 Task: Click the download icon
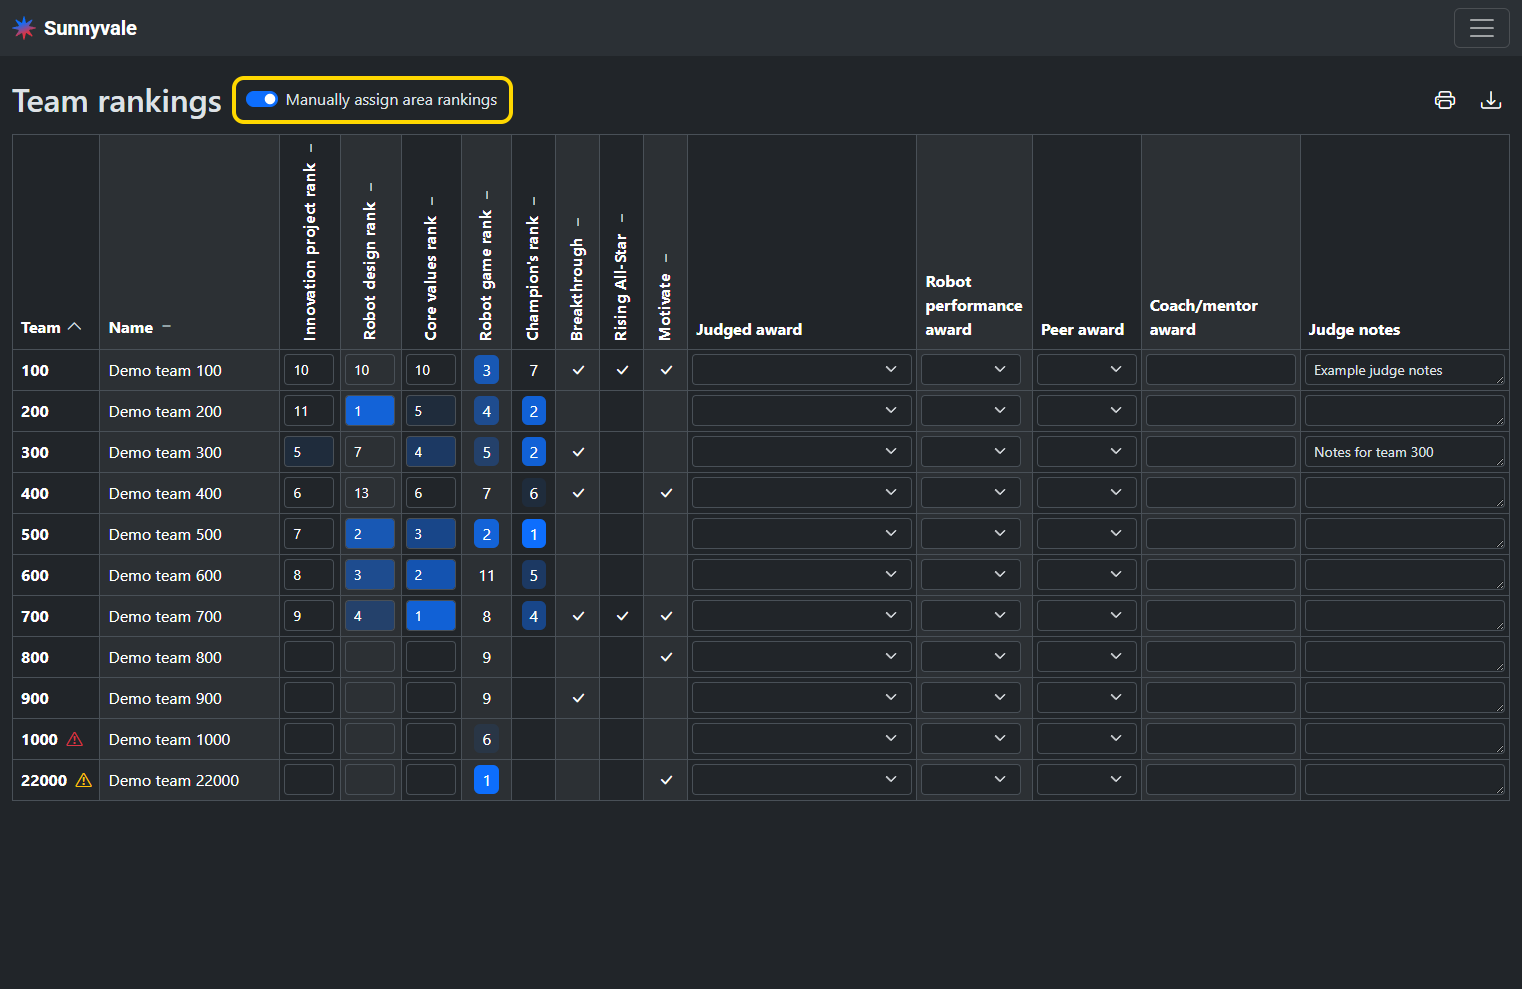coord(1490,100)
